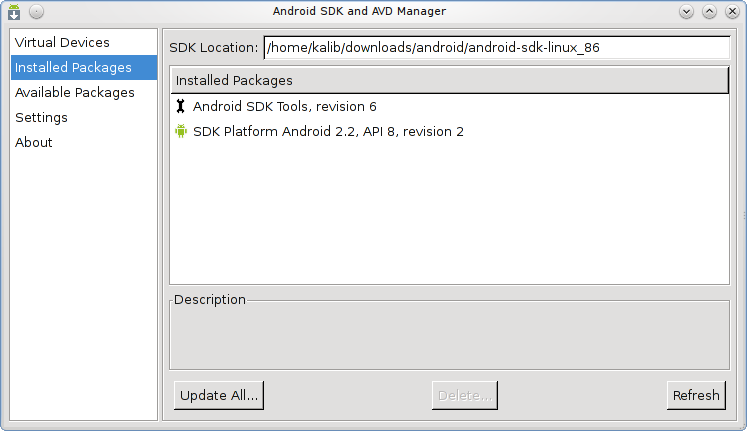Click the Description panel area
Screen dimensions: 747x431
pyautogui.click(x=449, y=335)
